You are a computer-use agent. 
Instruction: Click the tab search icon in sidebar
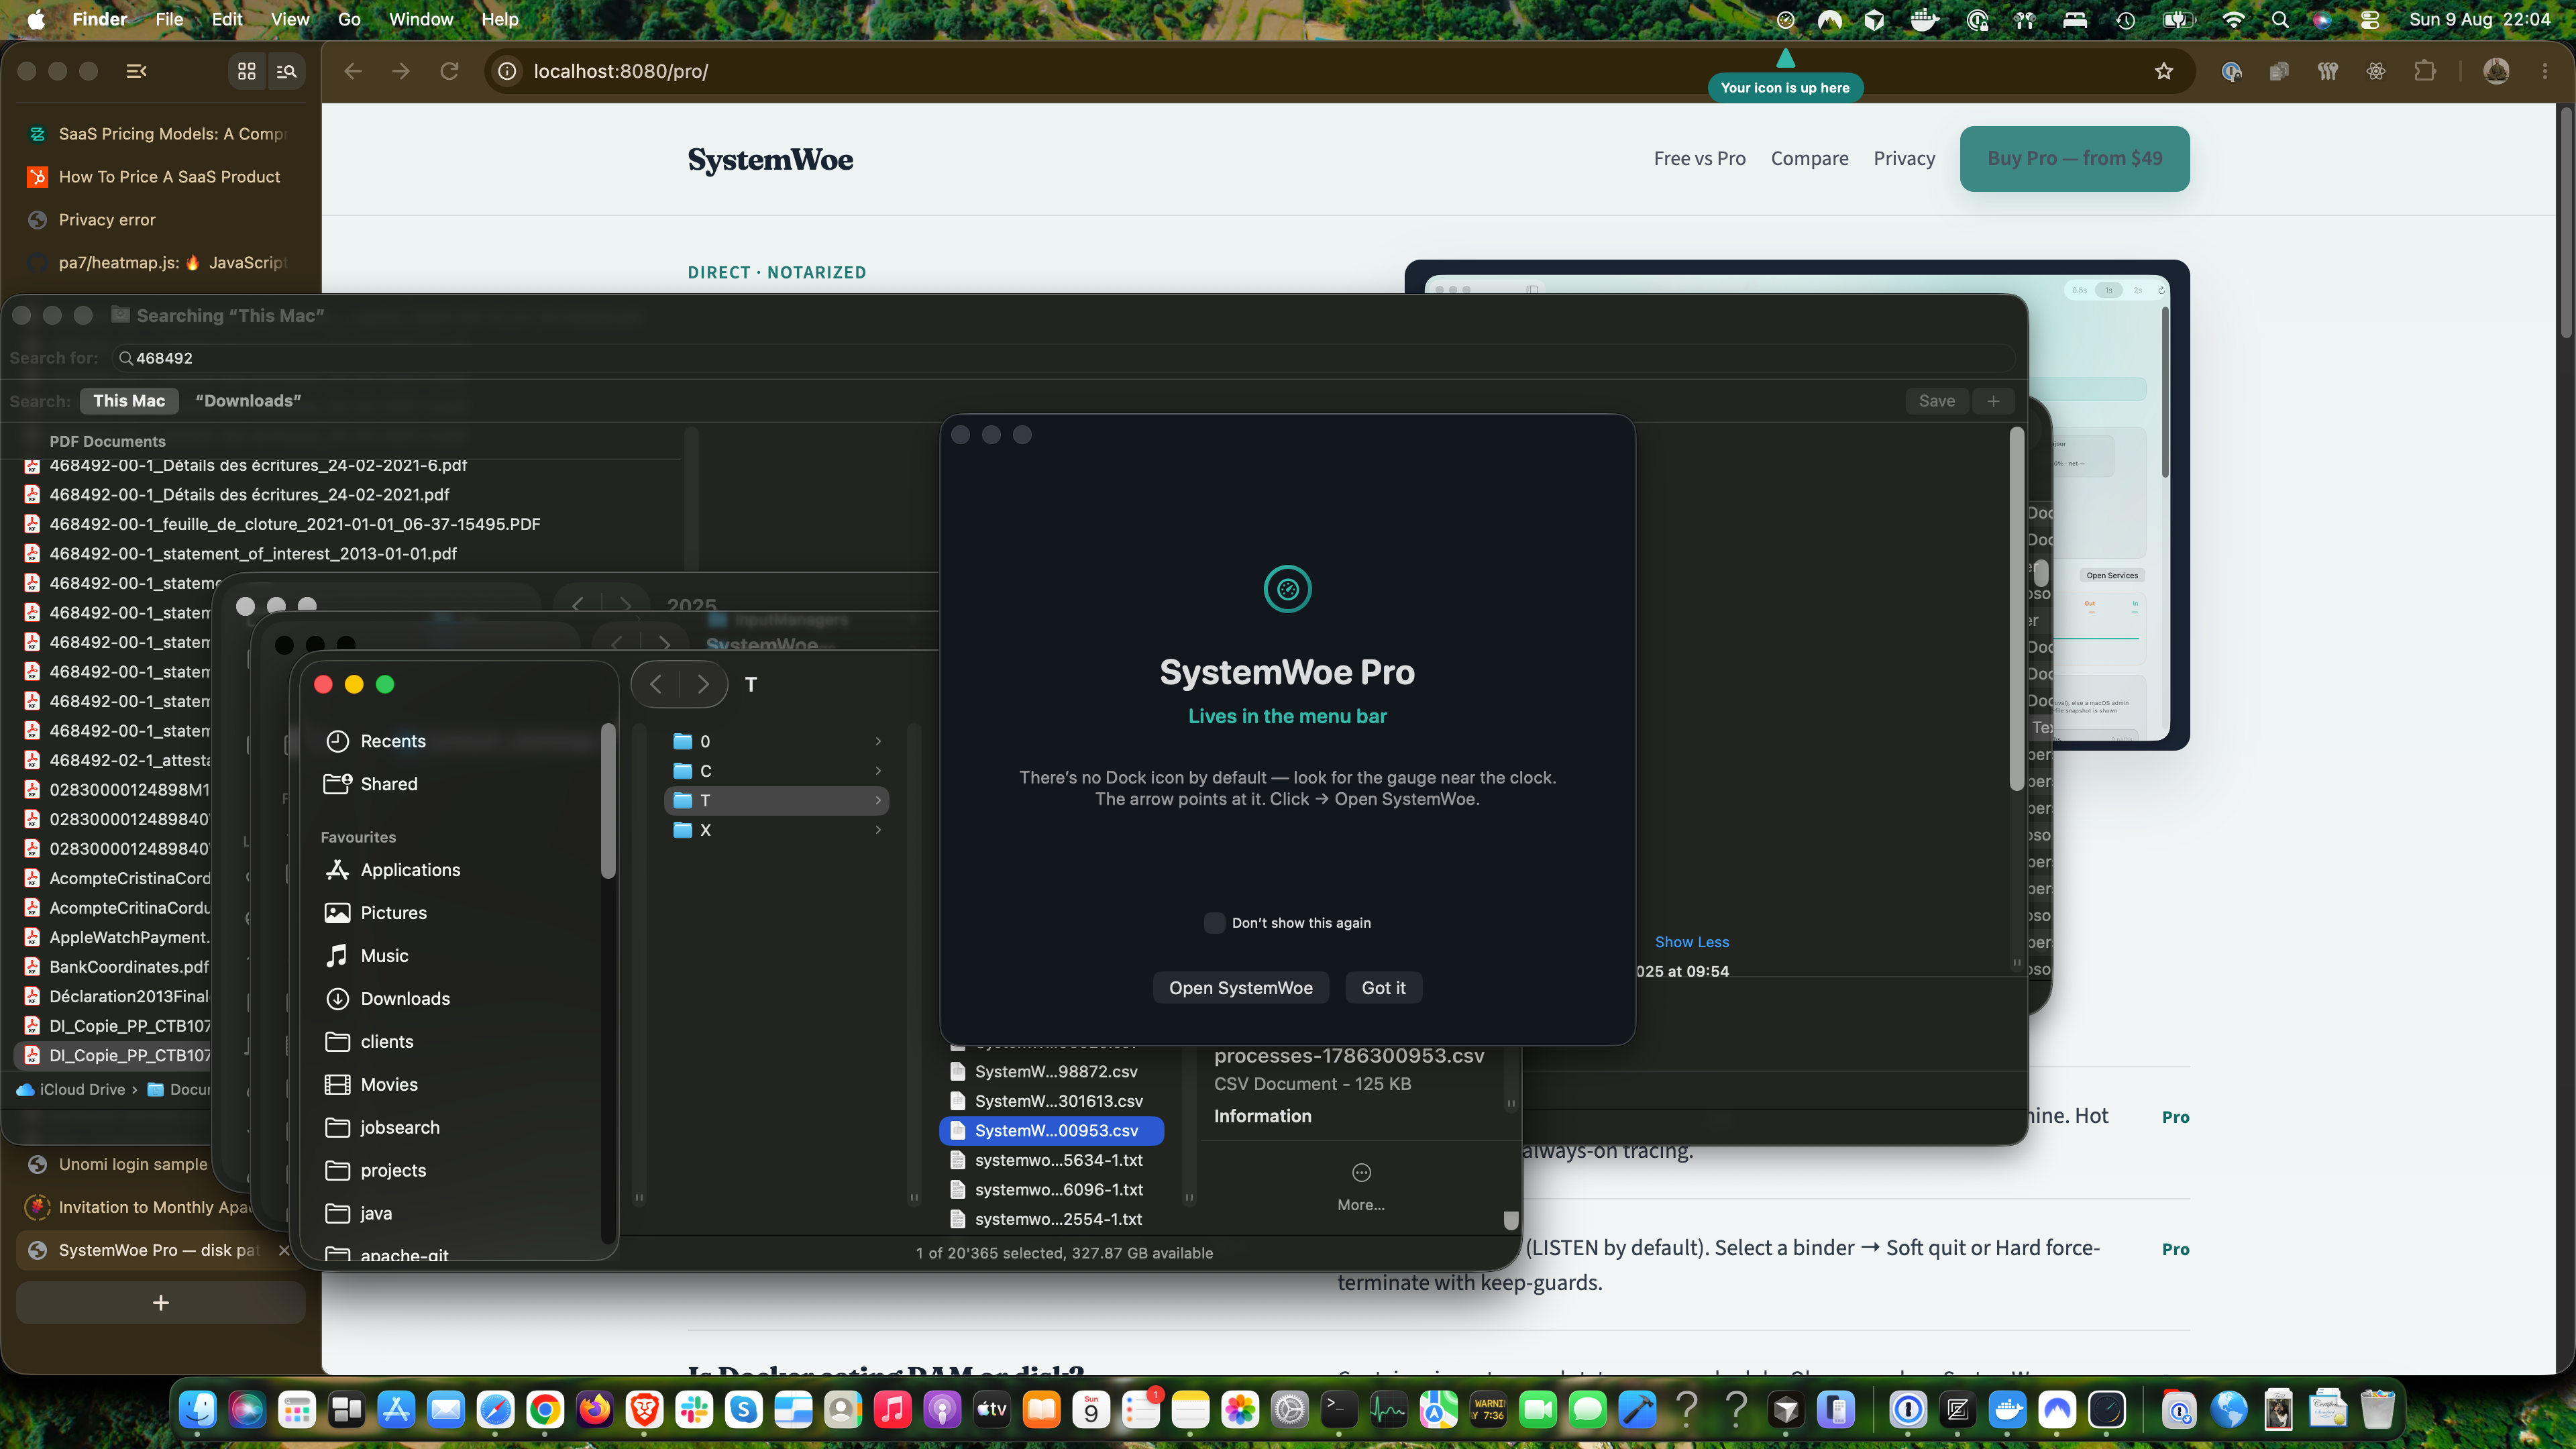(287, 71)
